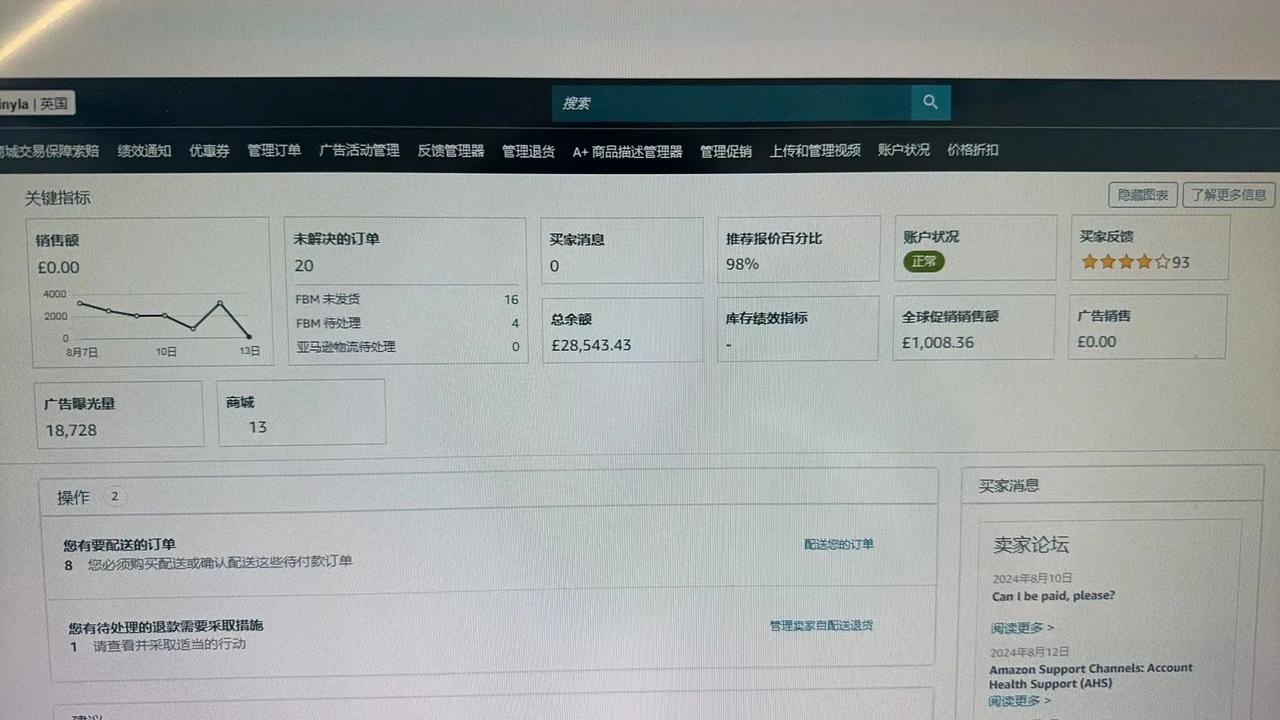Image resolution: width=1280 pixels, height=720 pixels.
Task: Click the green 正常 account status badge
Action: (924, 261)
